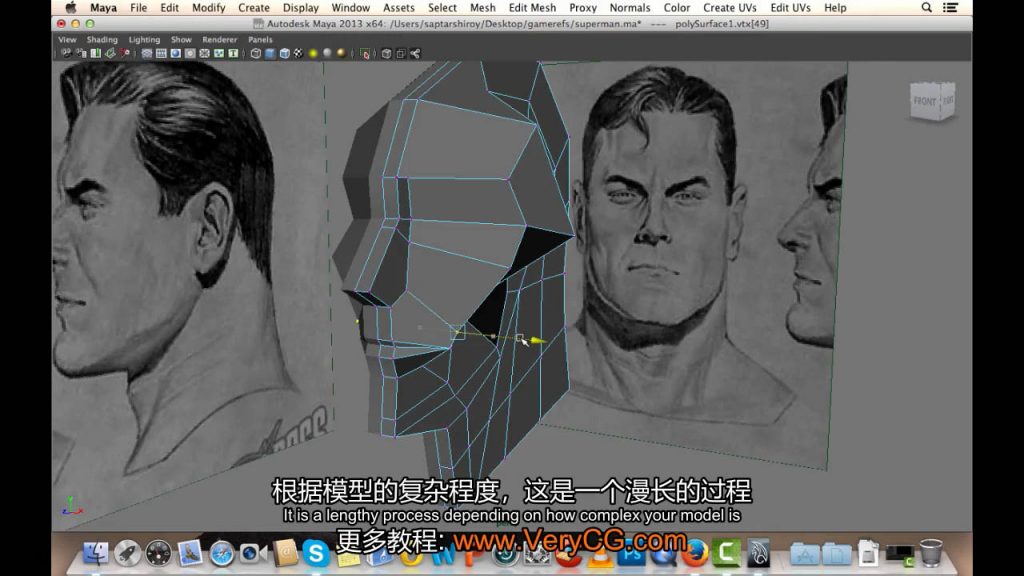Open the Trash in the Dock
This screenshot has height=576, width=1024.
tap(931, 552)
